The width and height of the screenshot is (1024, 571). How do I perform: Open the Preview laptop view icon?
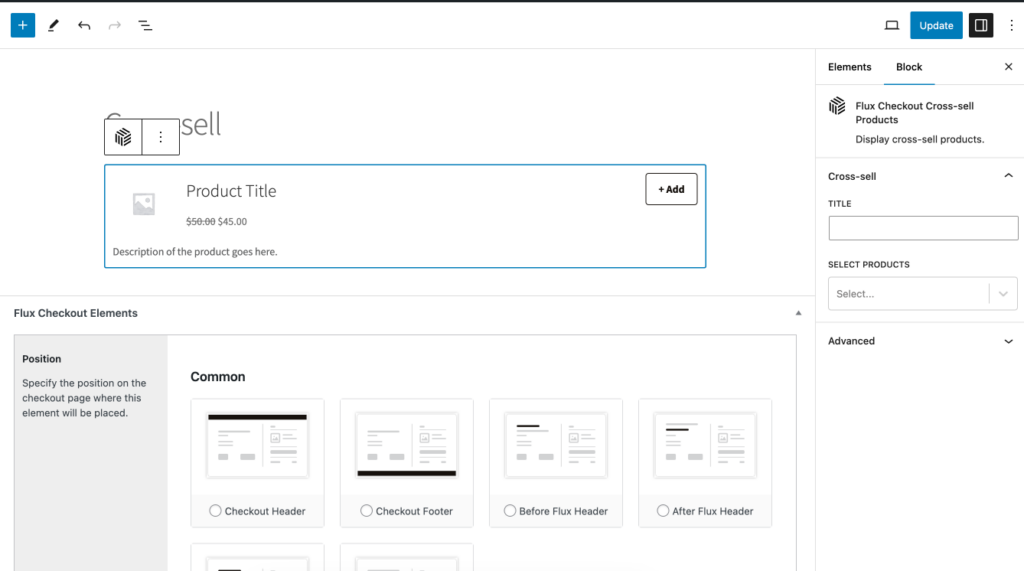point(891,25)
